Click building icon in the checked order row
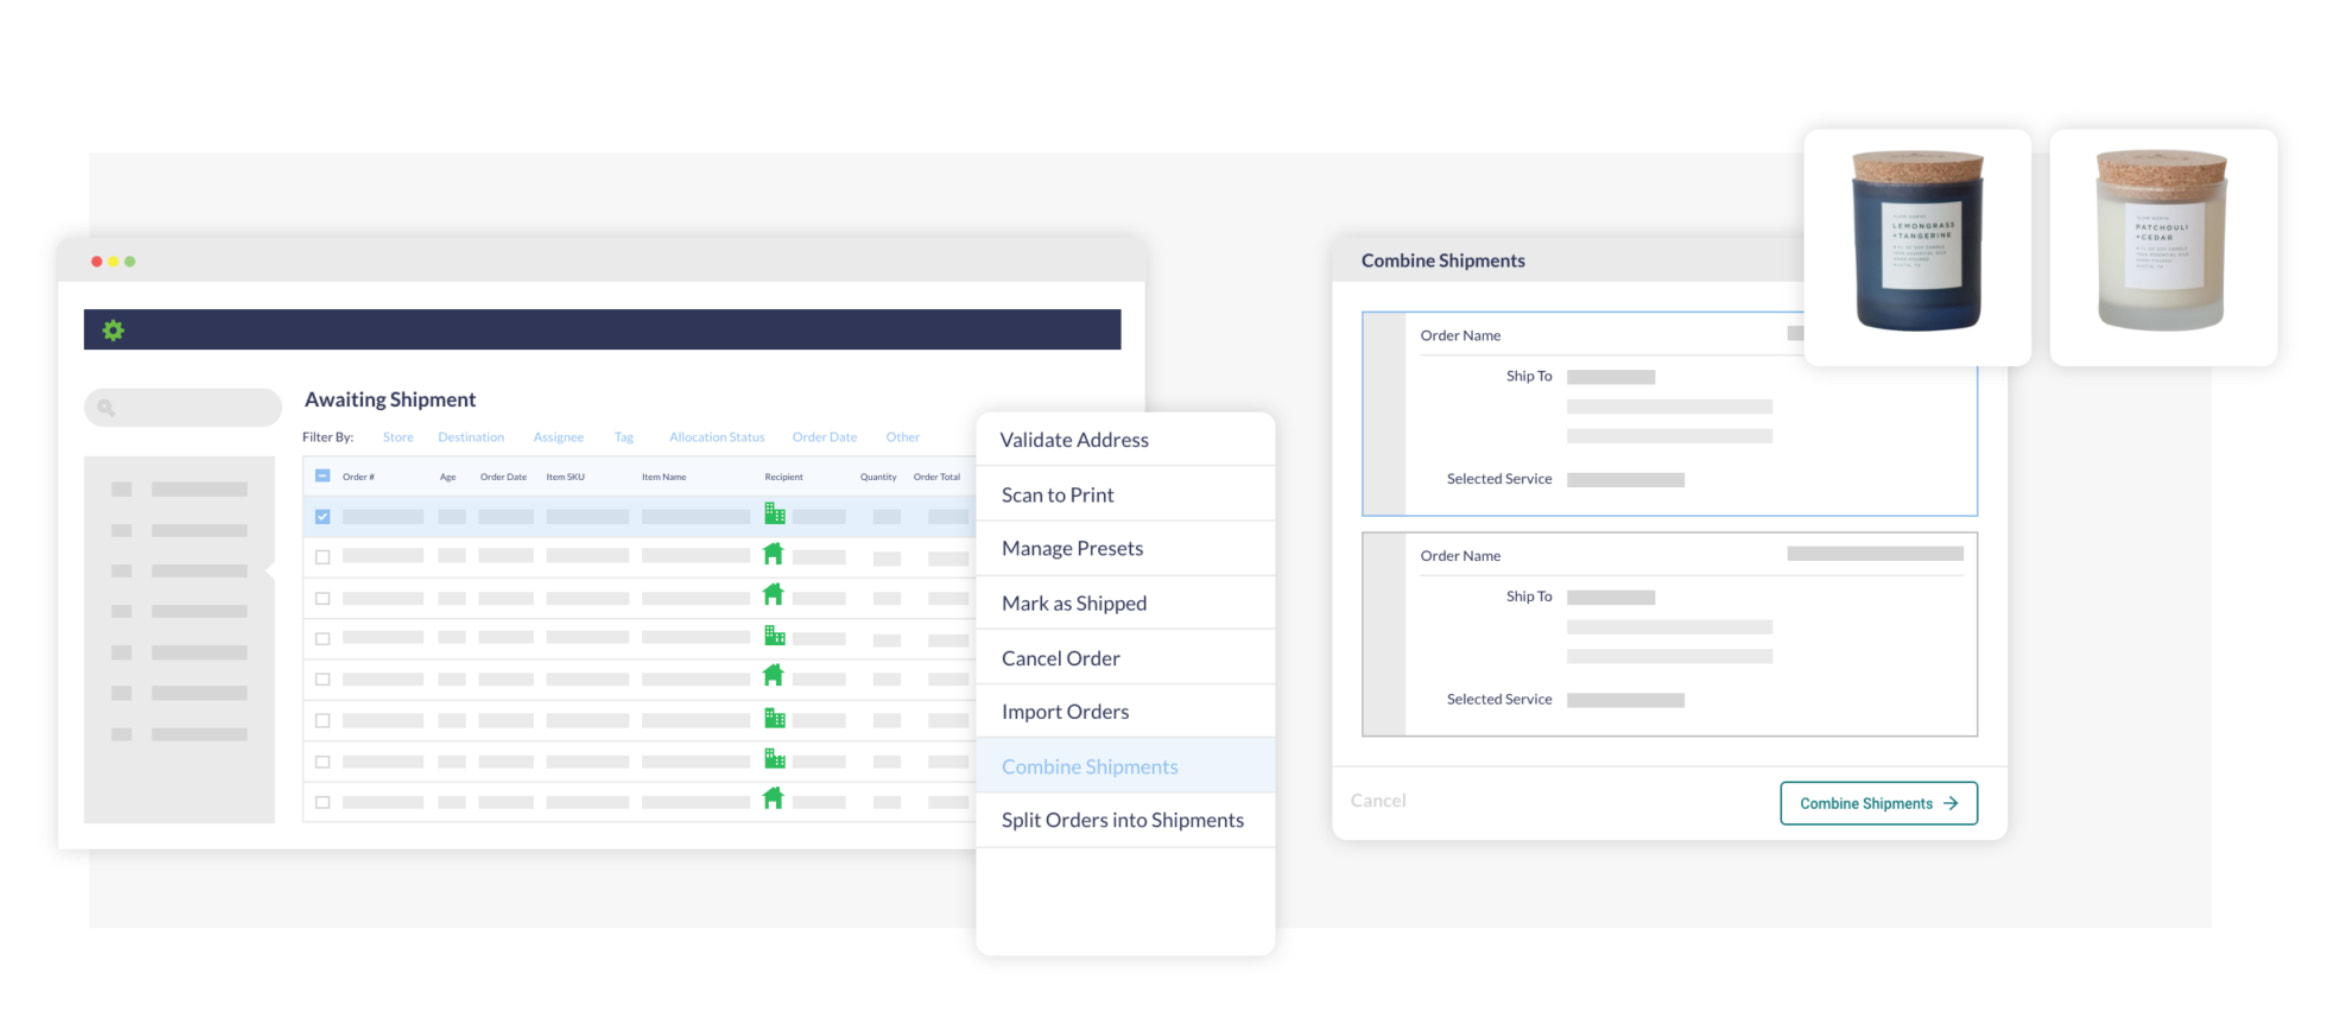The height and width of the screenshot is (1014, 2326). [x=774, y=514]
